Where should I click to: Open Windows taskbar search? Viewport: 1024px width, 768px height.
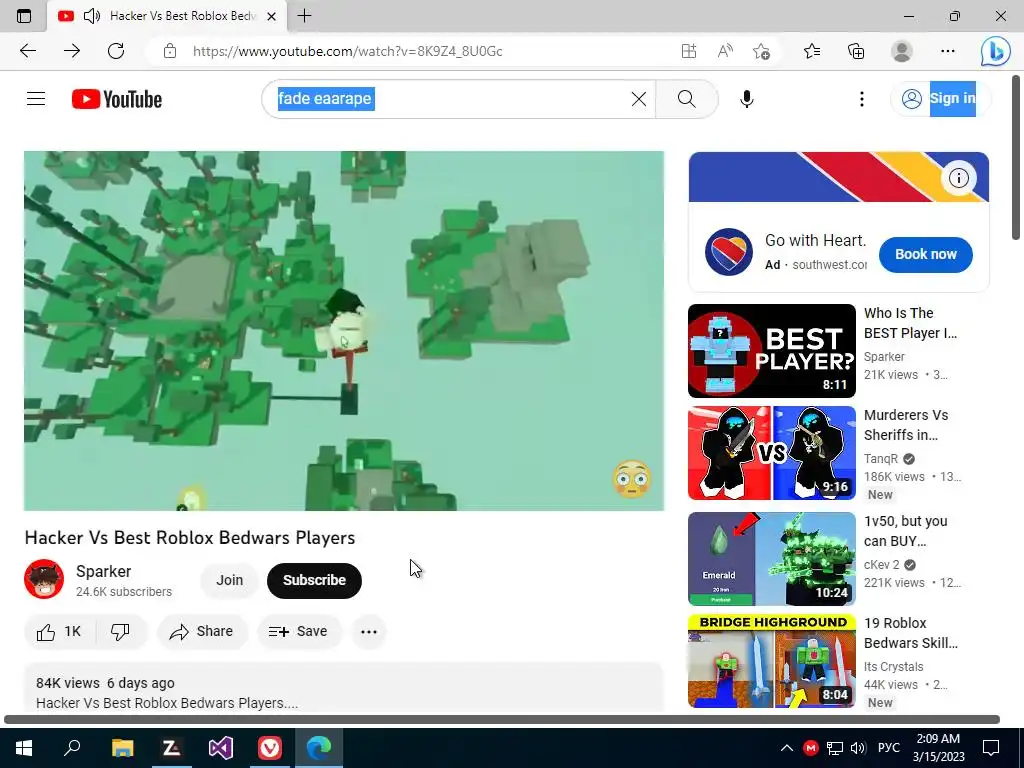(72, 748)
